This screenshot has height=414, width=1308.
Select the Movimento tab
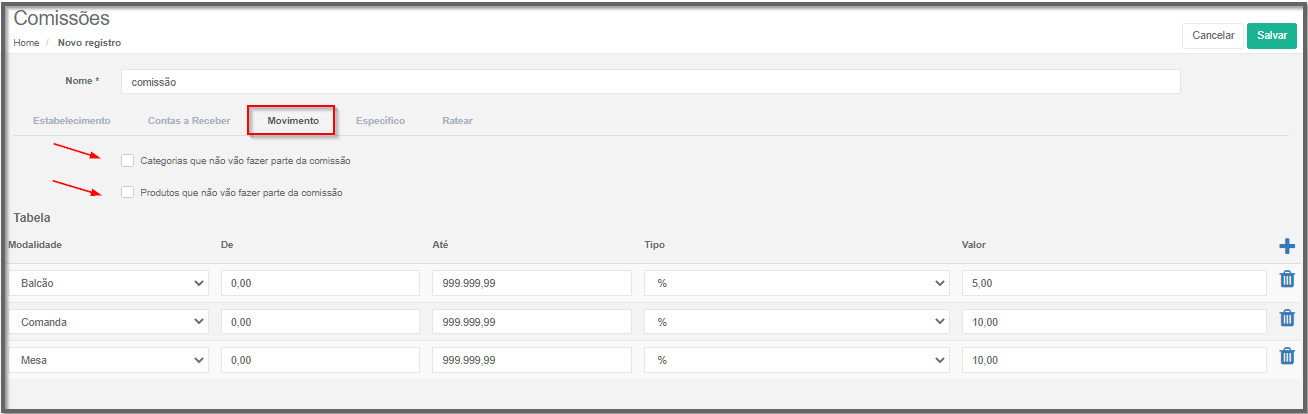pos(293,120)
